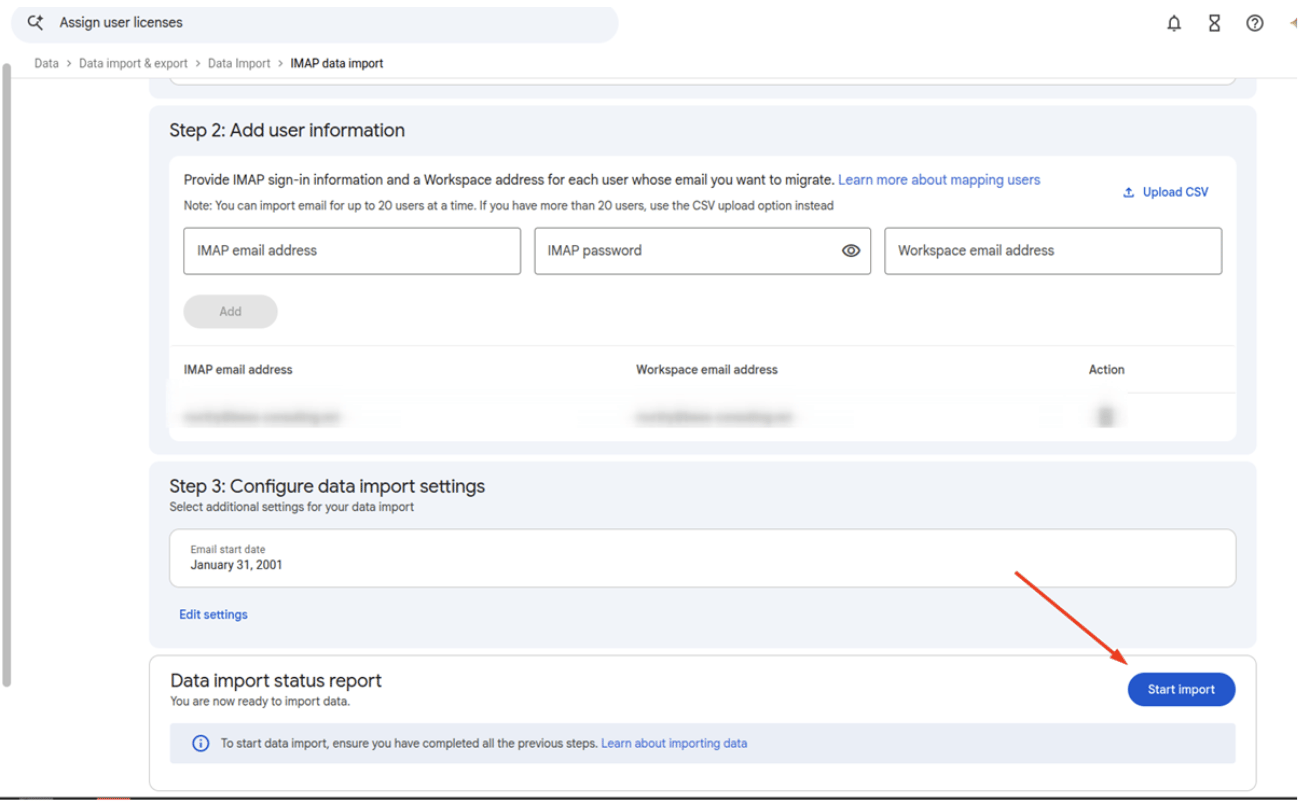Open the help question mark icon
The height and width of the screenshot is (806, 1301).
pyautogui.click(x=1255, y=23)
